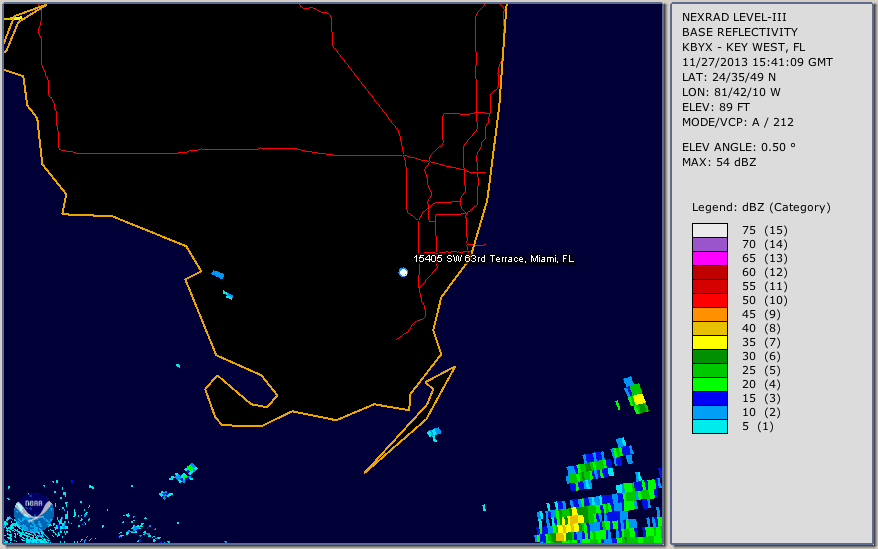
Task: Click the LON: 81/42/10 W text
Action: click(x=731, y=92)
